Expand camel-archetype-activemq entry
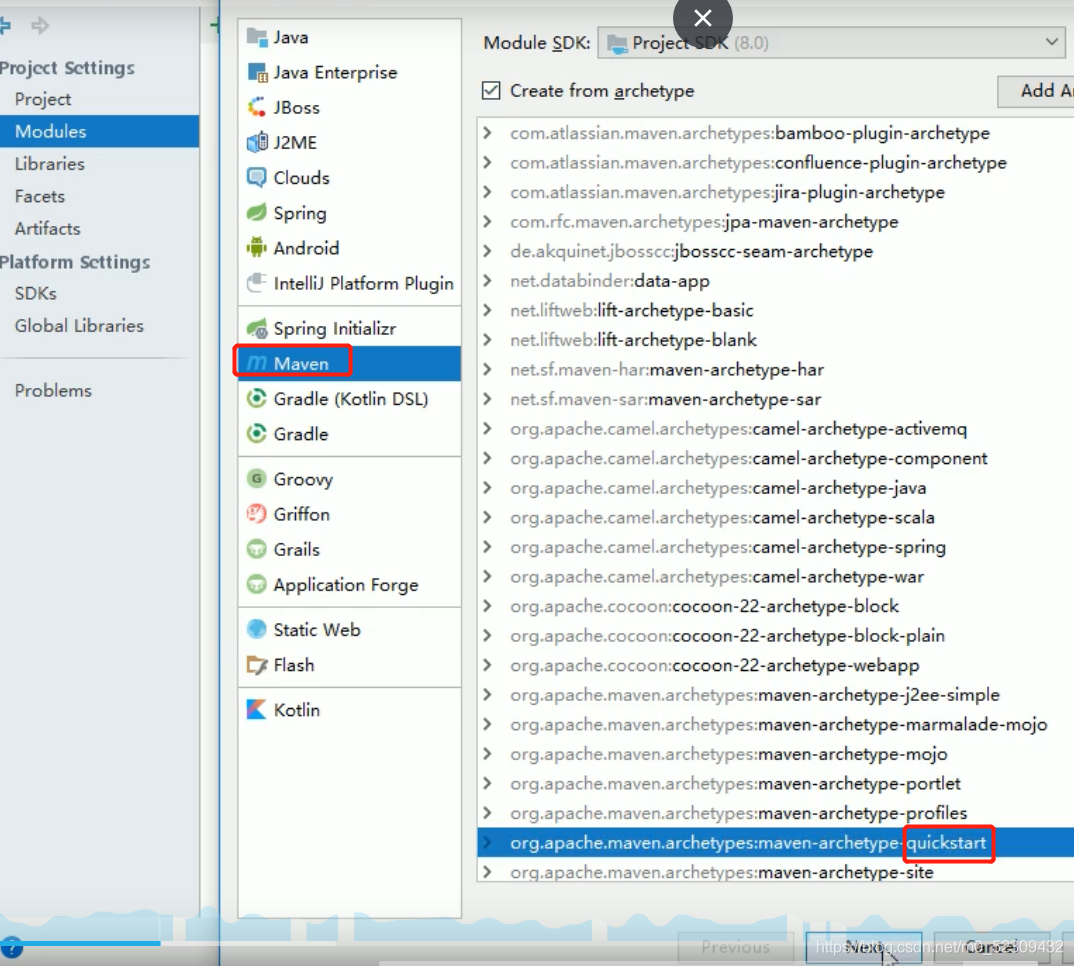 [x=487, y=429]
